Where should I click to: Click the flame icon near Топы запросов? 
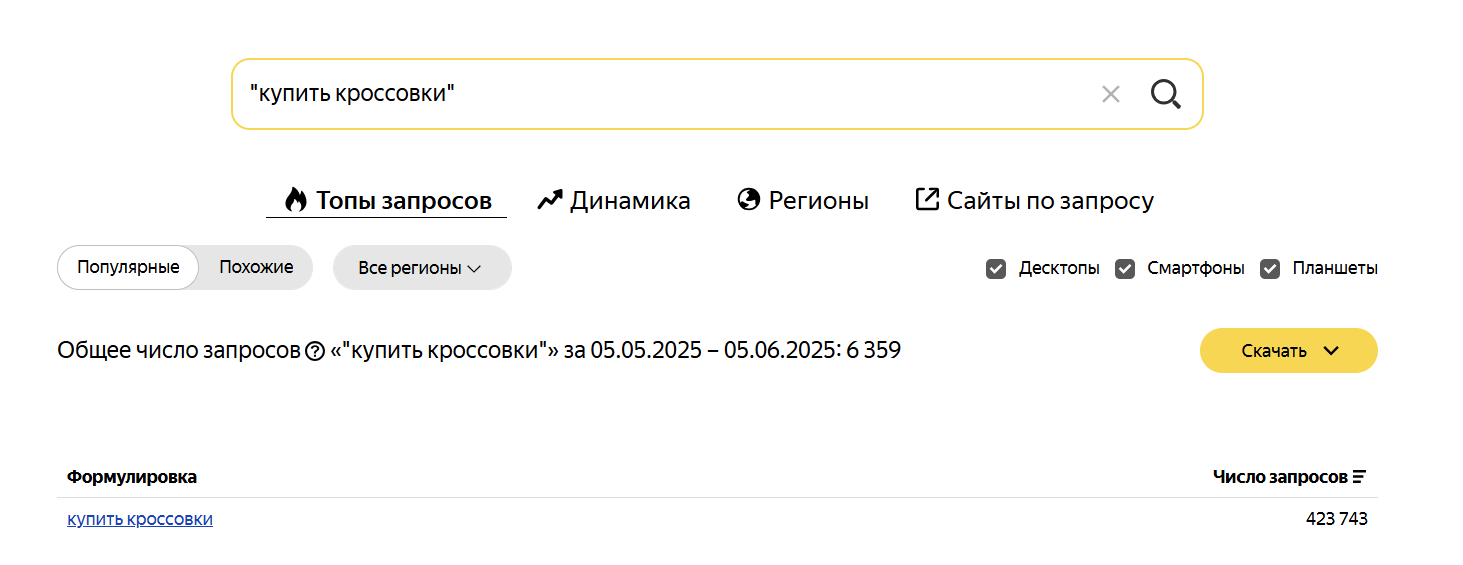tap(295, 200)
